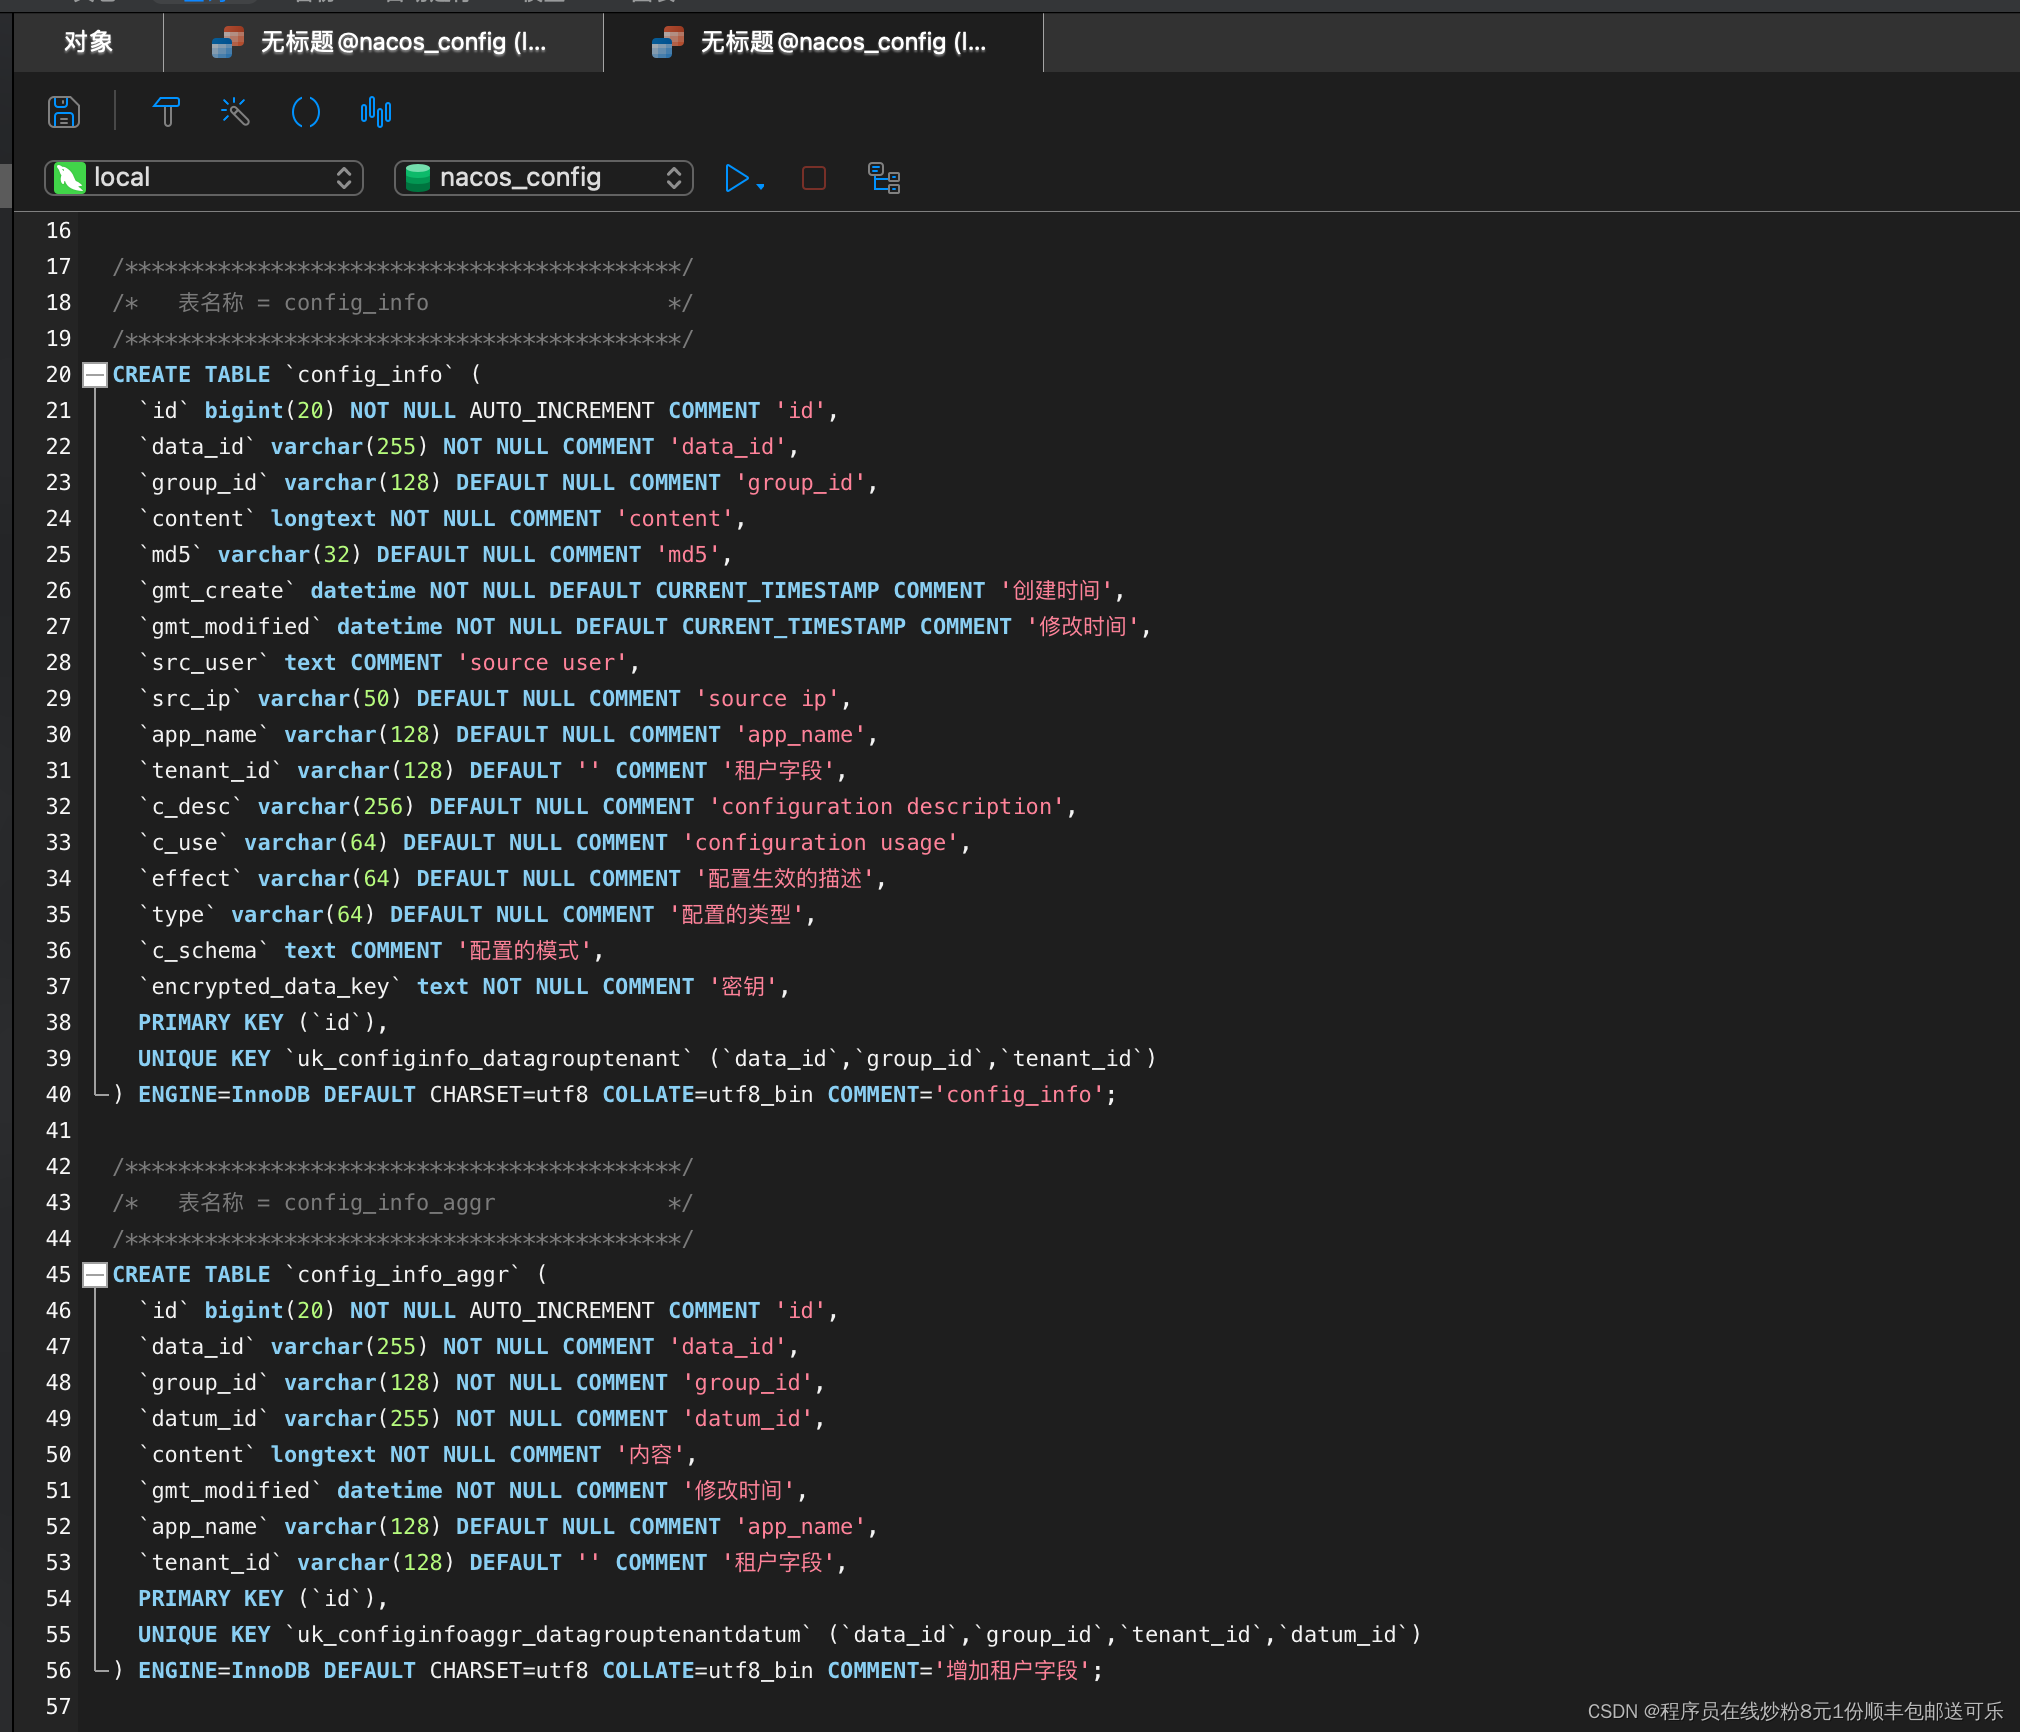Click the query icon on first untitled tab

click(228, 43)
